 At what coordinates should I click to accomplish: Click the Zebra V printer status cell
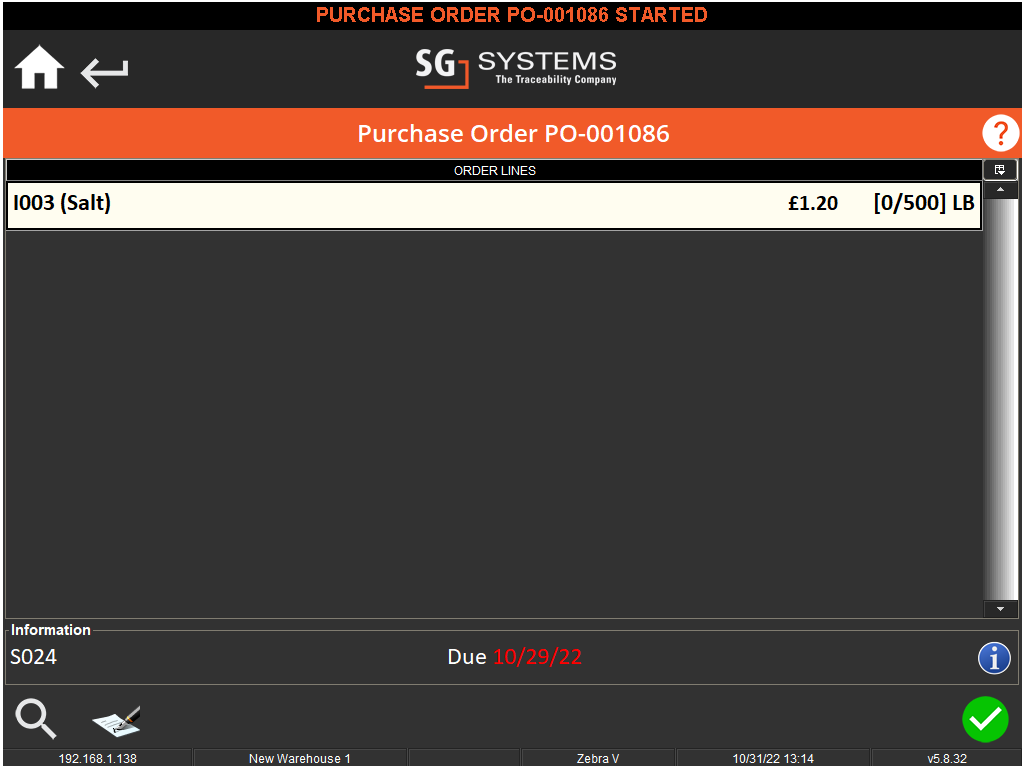598,759
